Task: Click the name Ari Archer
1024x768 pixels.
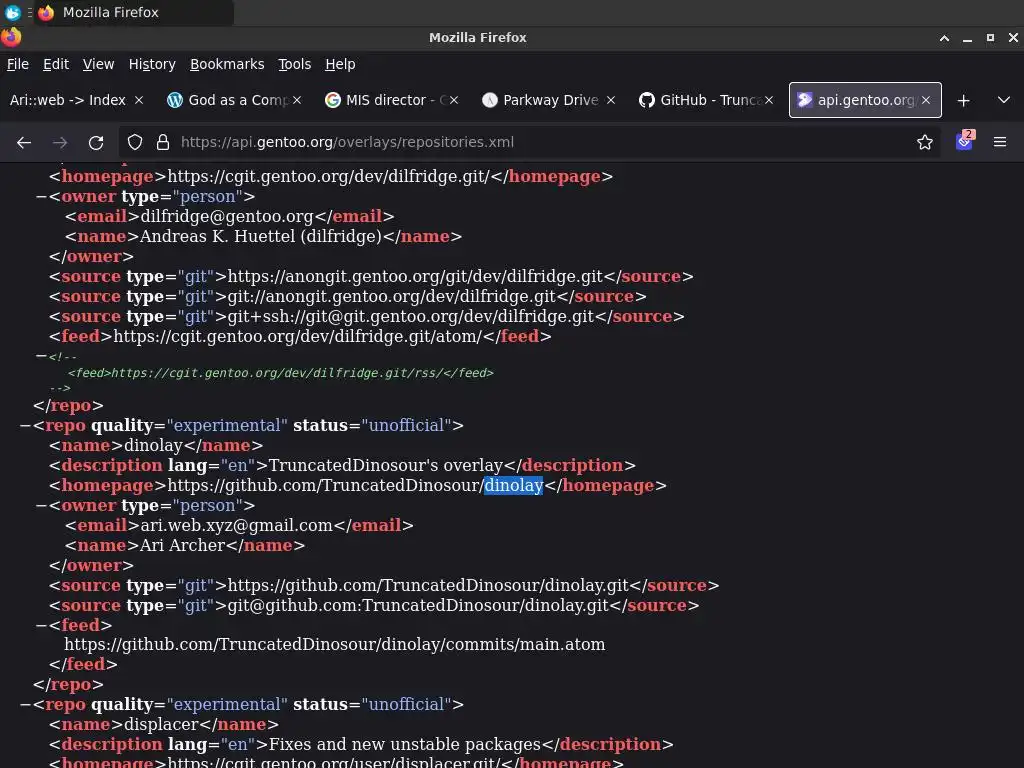Action: click(x=182, y=545)
